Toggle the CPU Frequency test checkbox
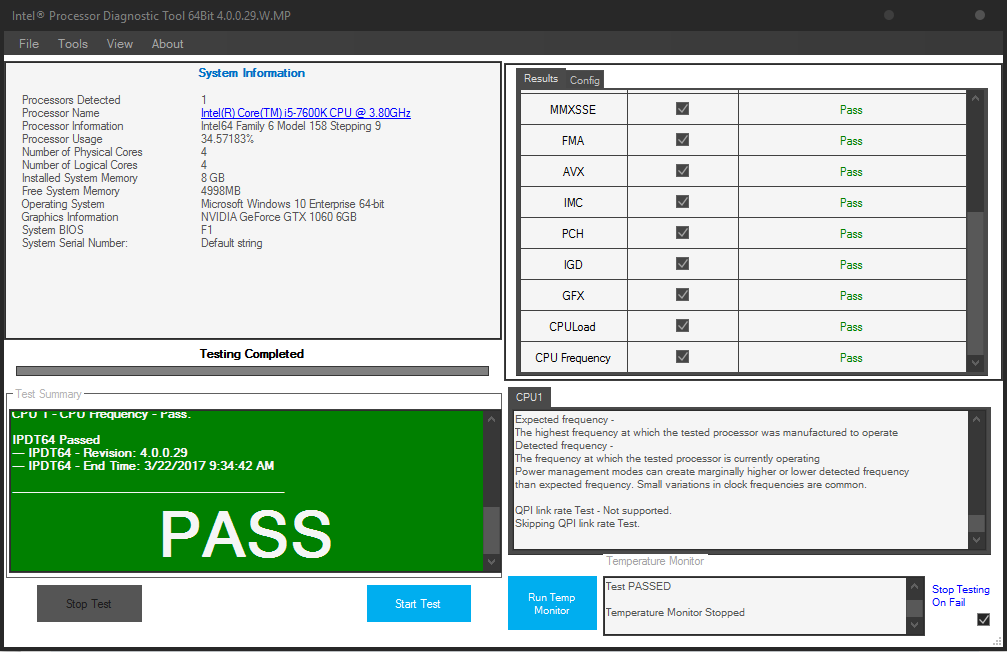Image resolution: width=1007 pixels, height=652 pixels. click(x=683, y=357)
